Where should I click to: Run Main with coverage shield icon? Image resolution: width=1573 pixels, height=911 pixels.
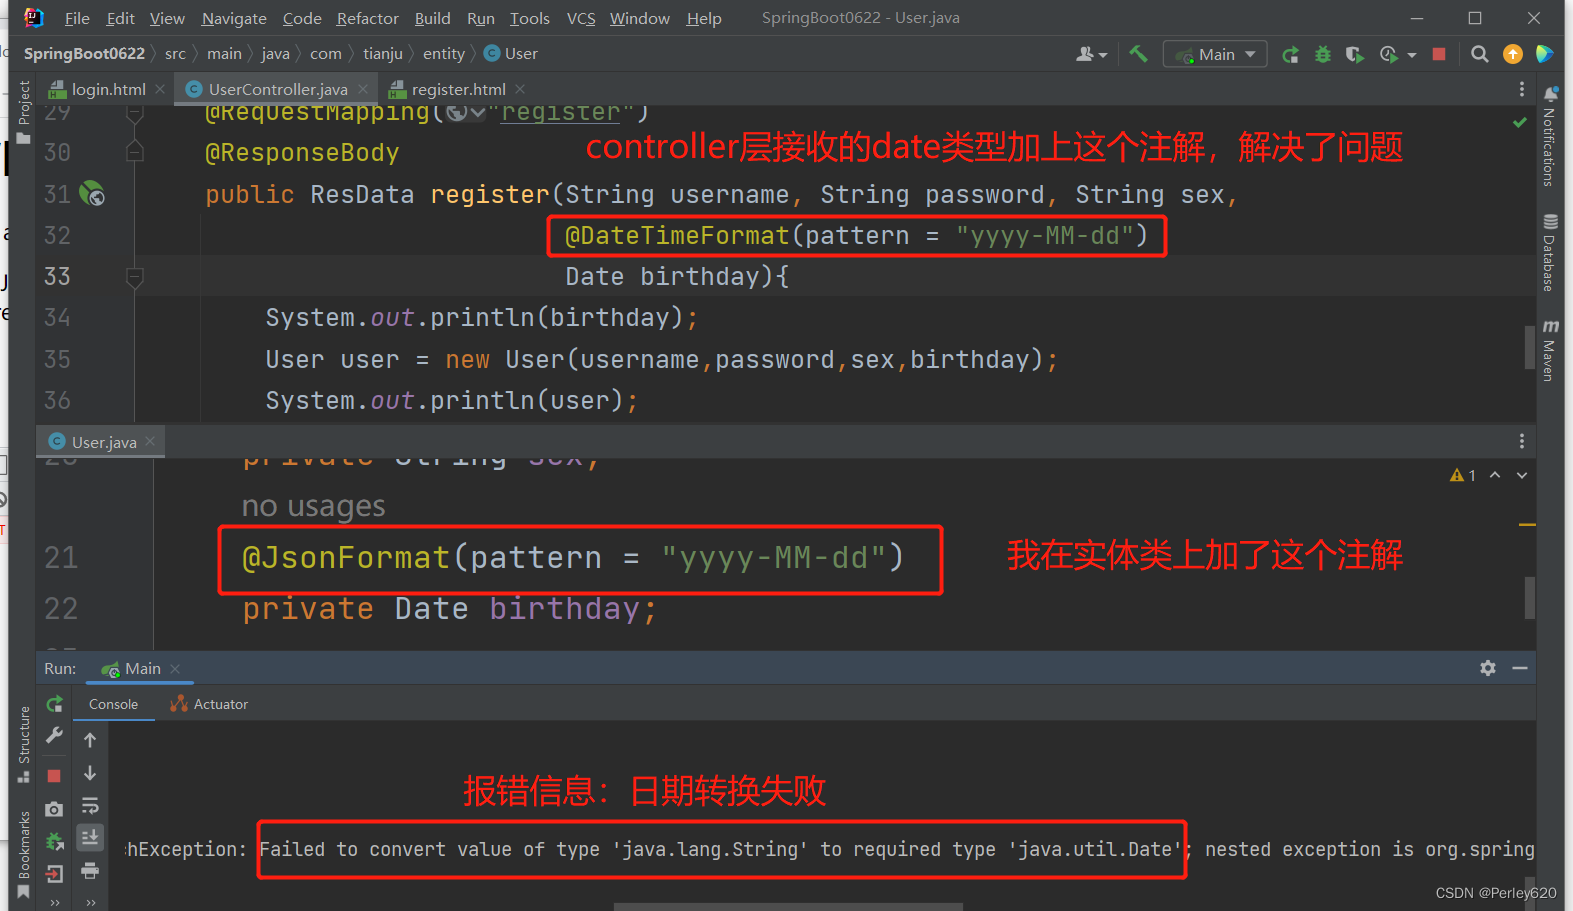pos(1355,54)
